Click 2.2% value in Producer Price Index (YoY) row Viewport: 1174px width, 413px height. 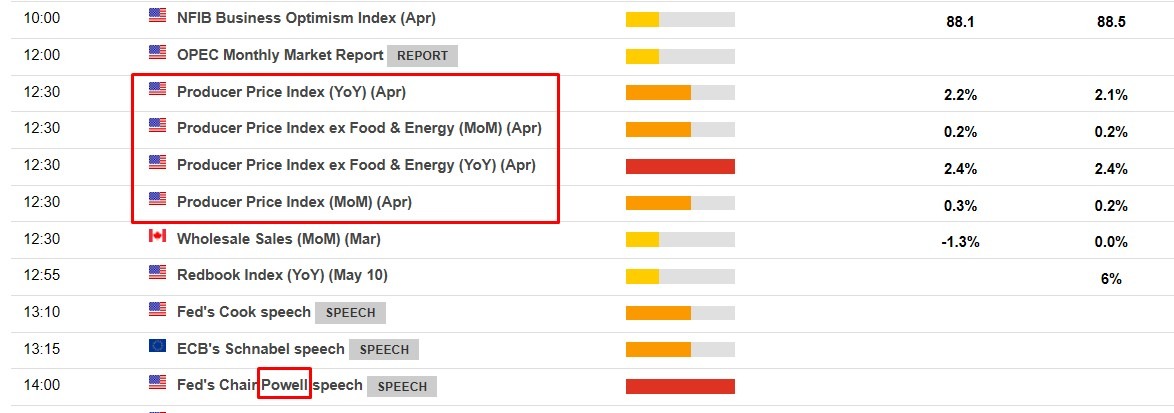click(x=960, y=95)
